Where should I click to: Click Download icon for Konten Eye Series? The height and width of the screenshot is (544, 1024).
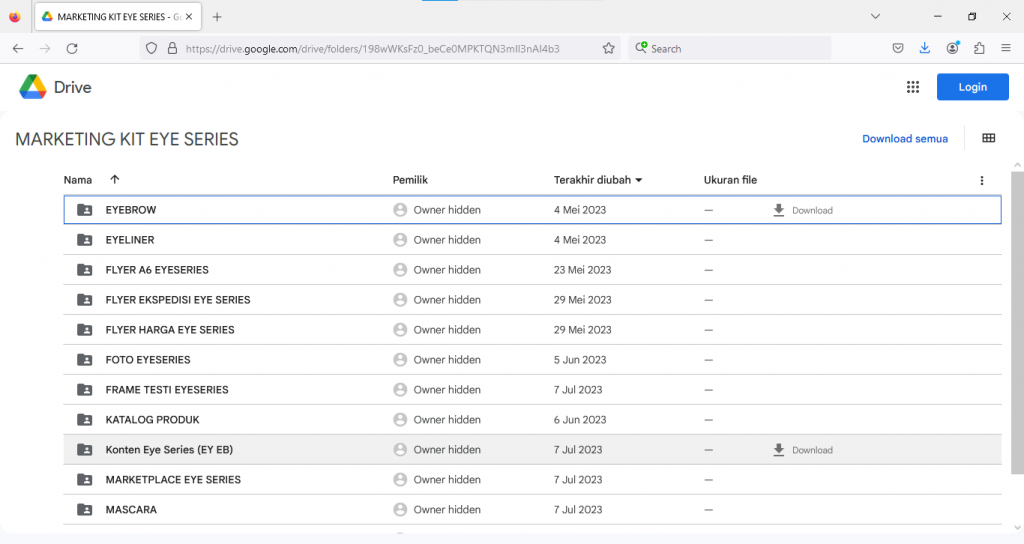(779, 450)
